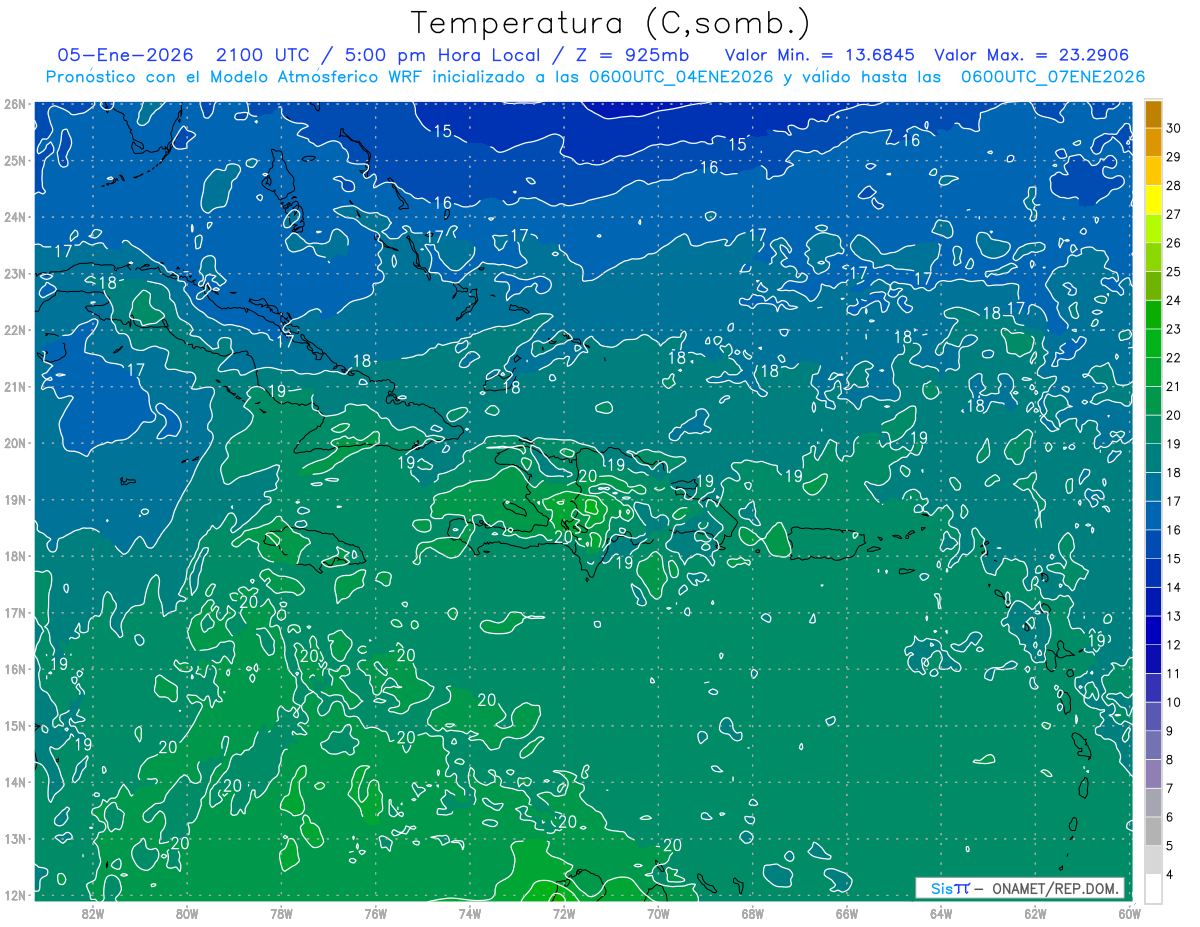Click the "0600UTC_07ENE2026" valid-until time
Screen dimensions: 1200x927
pyautogui.click(x=1053, y=77)
